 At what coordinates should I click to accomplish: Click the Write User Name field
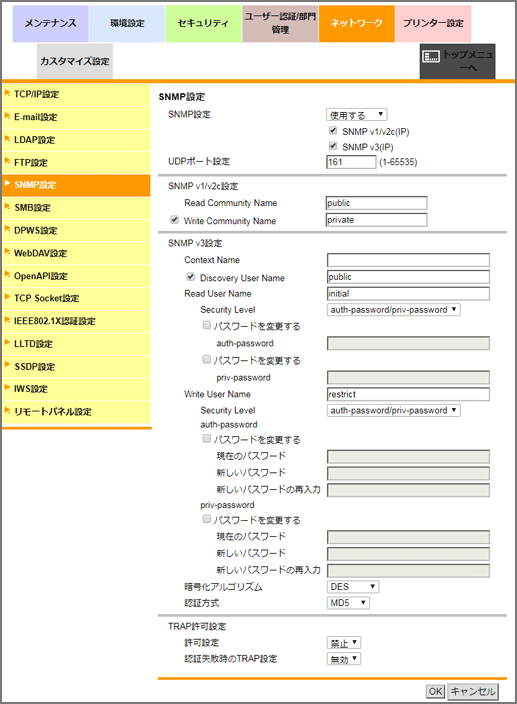click(x=408, y=394)
